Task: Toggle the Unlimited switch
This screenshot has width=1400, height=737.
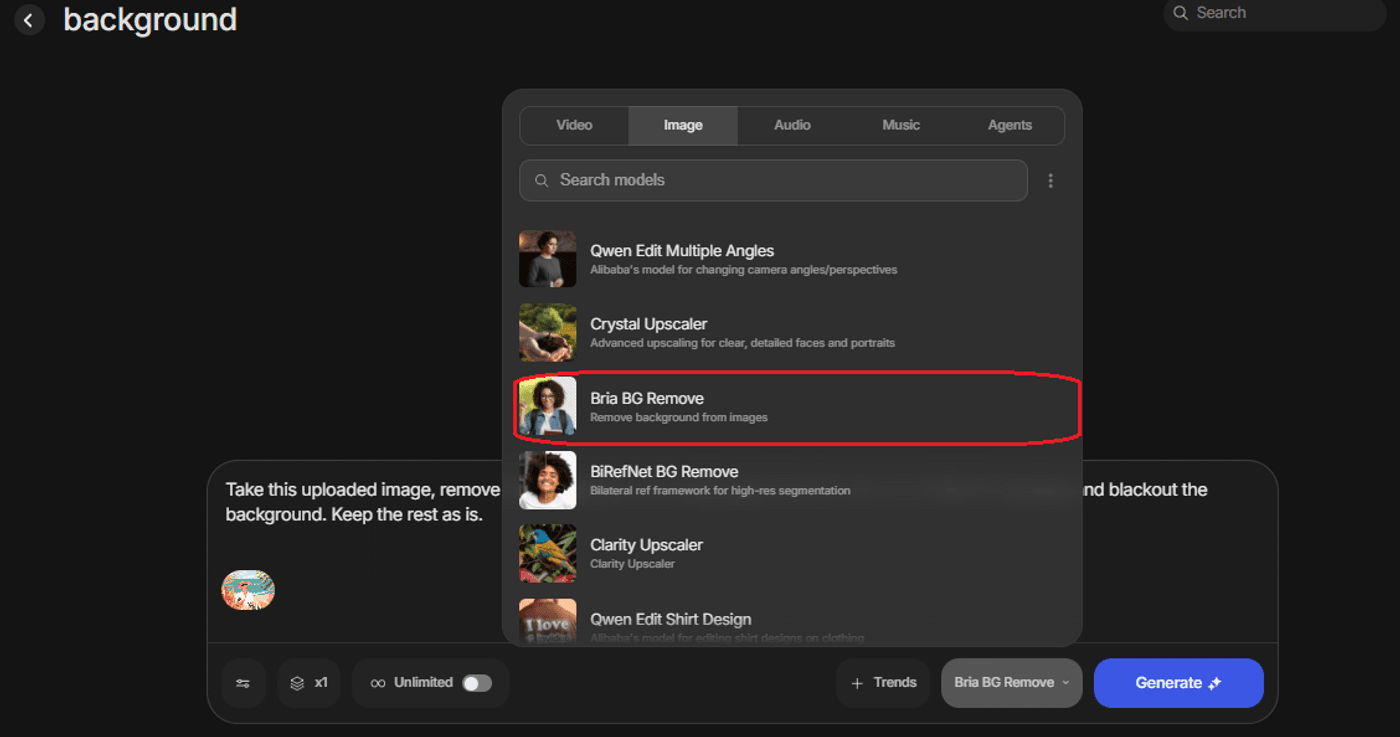Action: [477, 683]
